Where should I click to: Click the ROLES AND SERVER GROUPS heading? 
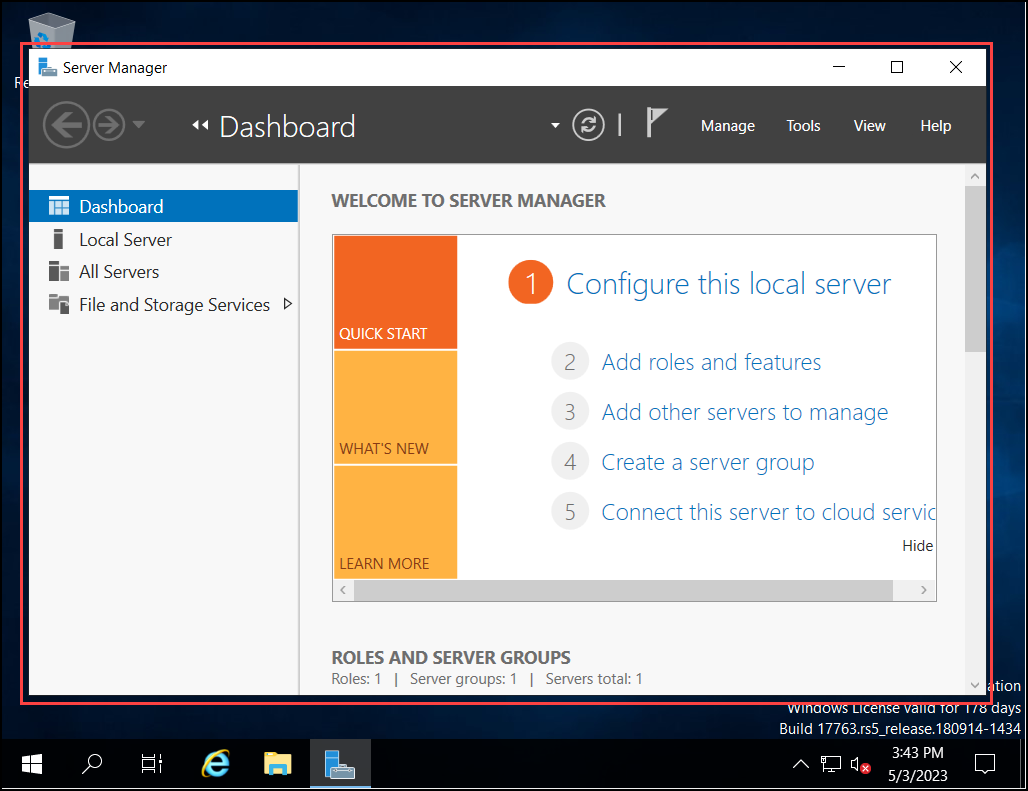click(x=451, y=657)
